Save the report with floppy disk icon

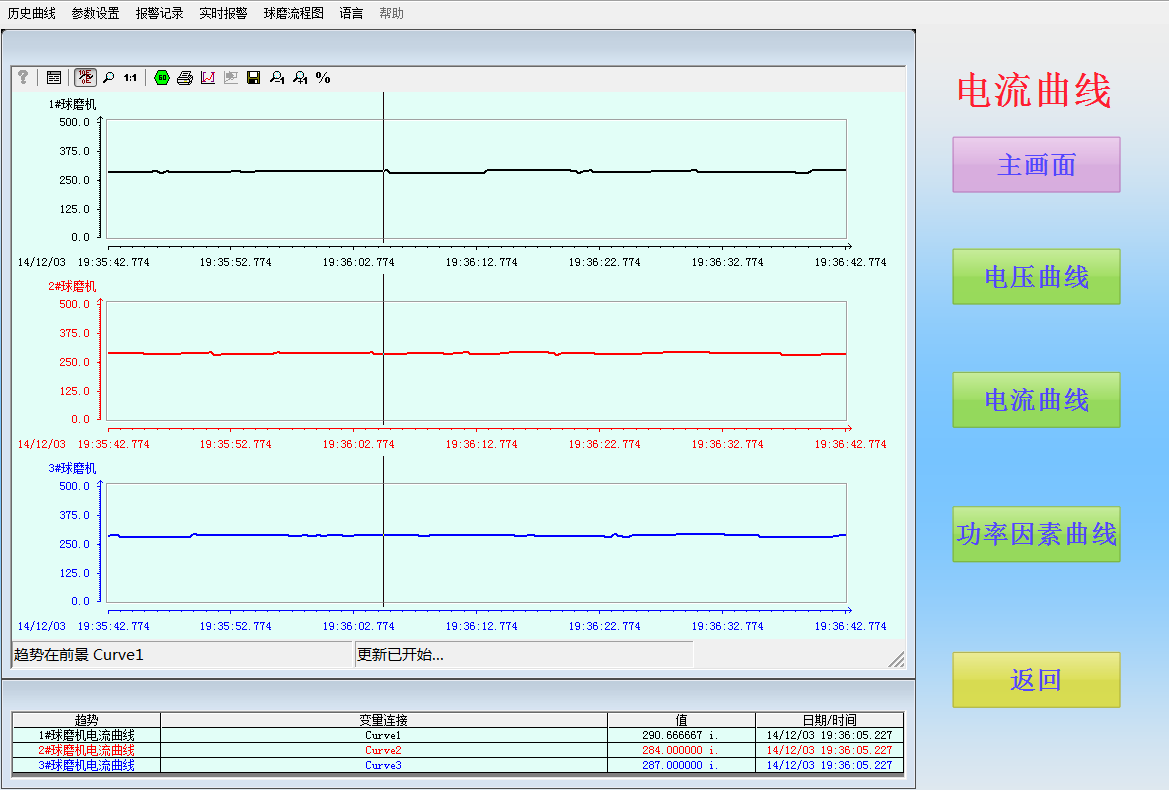pos(253,78)
